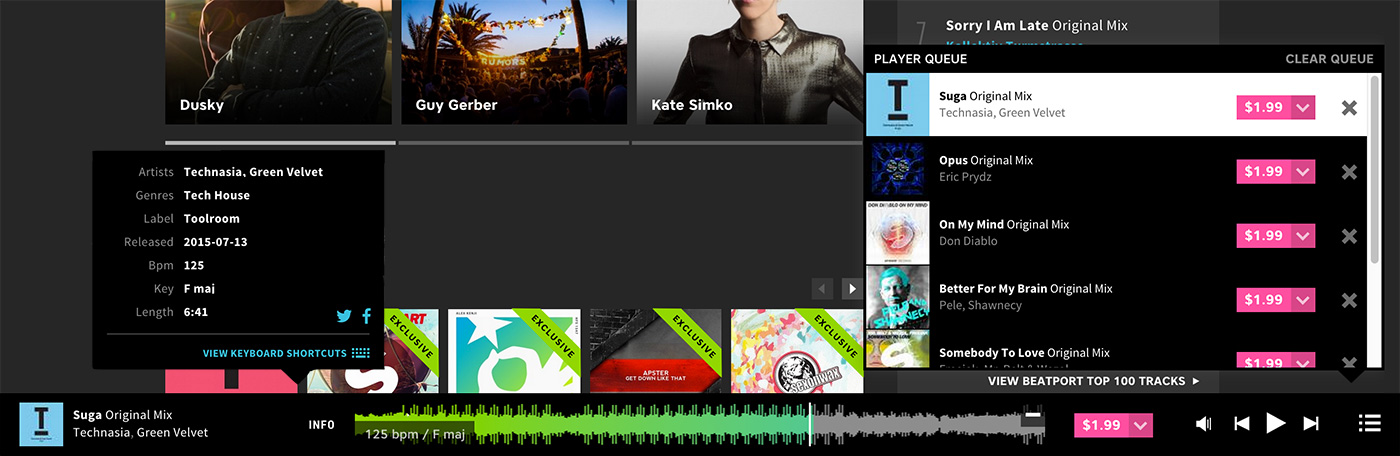Open Technasia, Green Velvet artists in info panel
Screen dimensions: 1400x456
(253, 172)
